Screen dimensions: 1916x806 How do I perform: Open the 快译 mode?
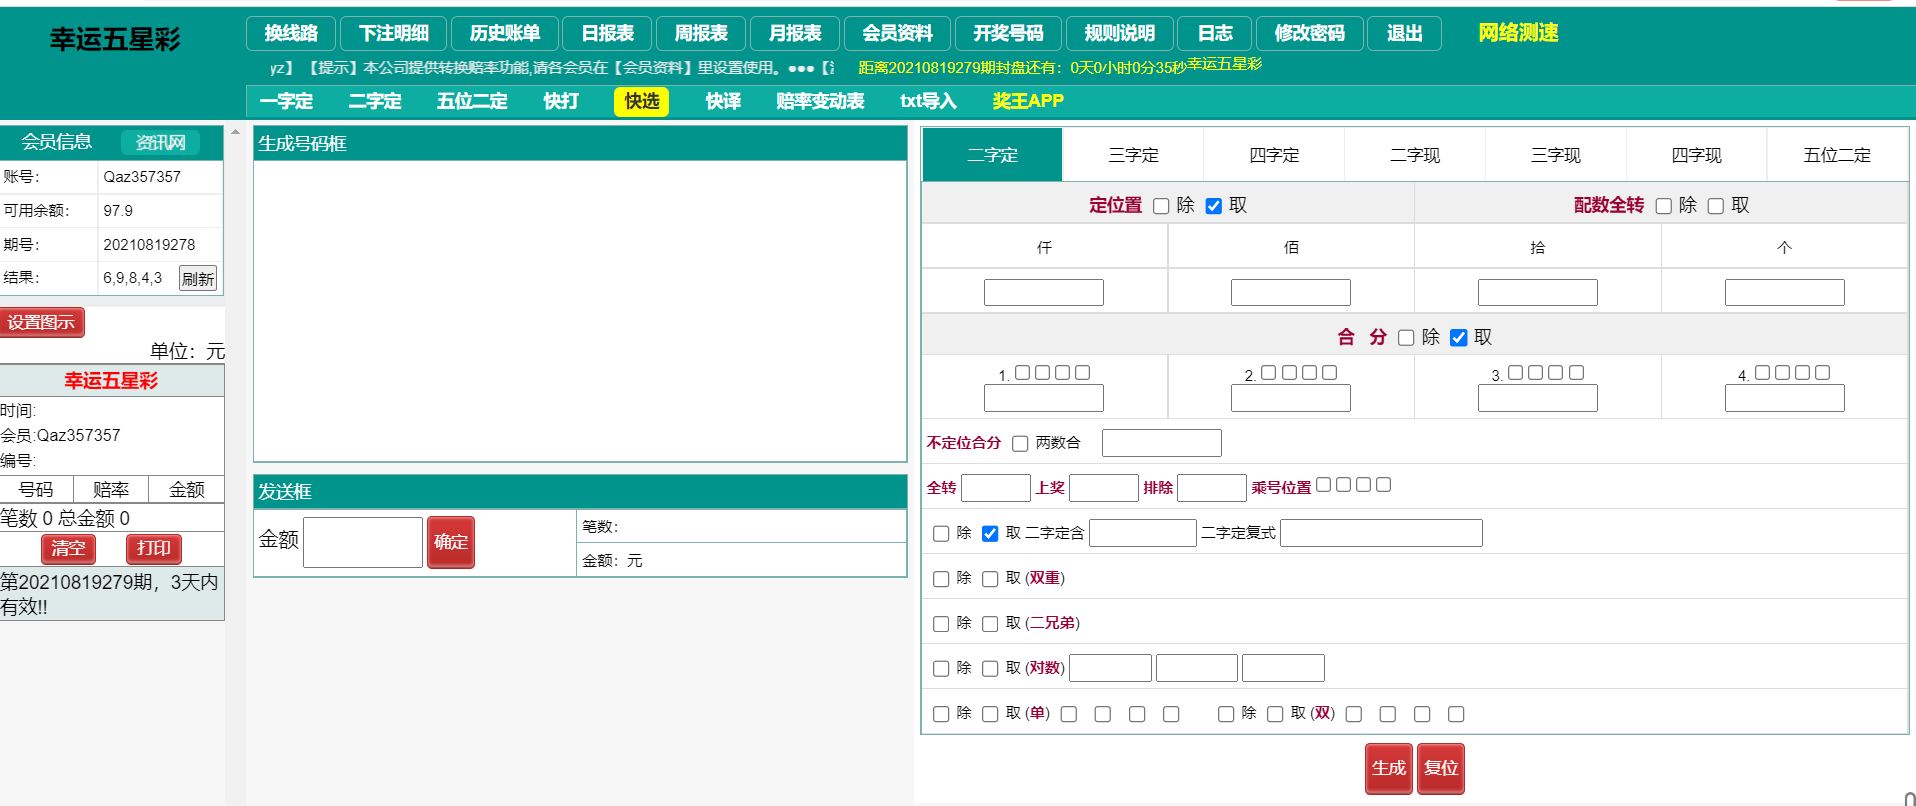723,101
